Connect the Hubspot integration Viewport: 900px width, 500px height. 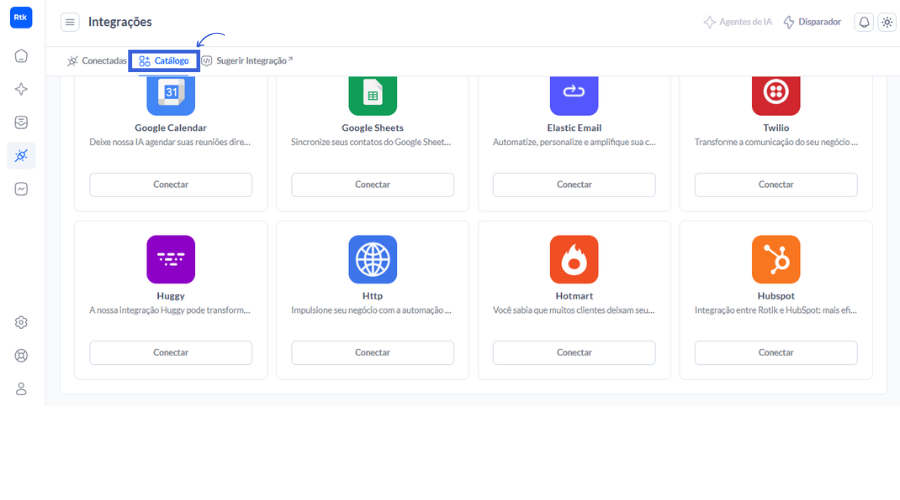click(x=776, y=353)
